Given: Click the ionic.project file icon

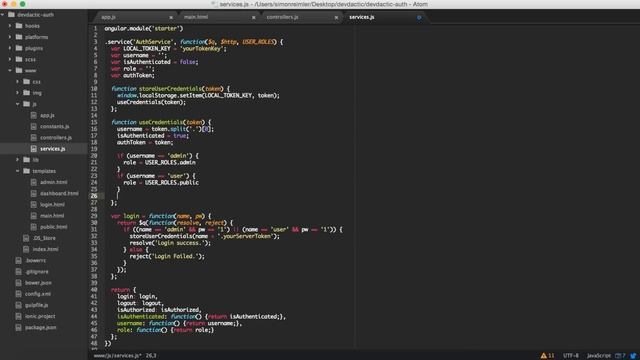Looking at the screenshot, I should tap(18, 316).
